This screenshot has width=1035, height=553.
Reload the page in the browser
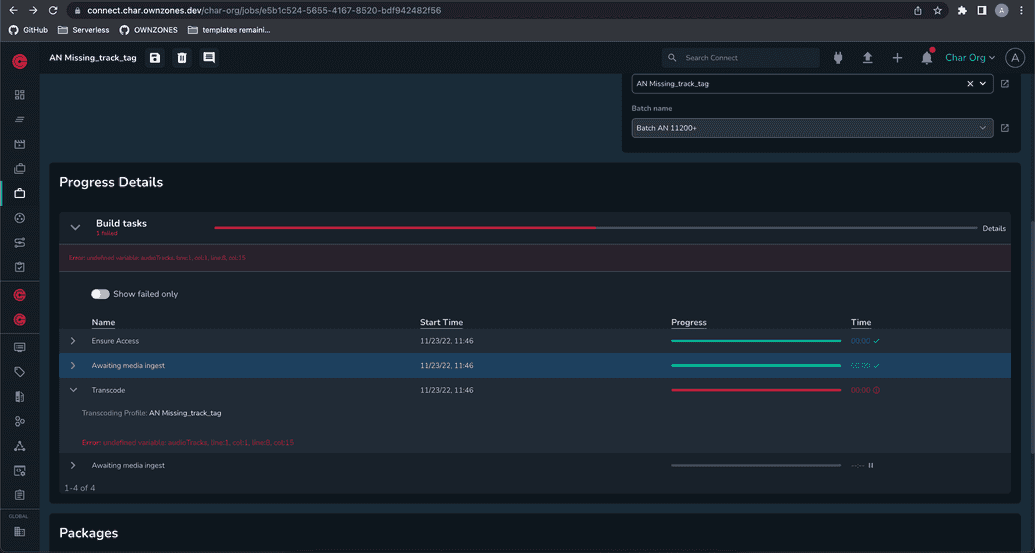point(53,11)
